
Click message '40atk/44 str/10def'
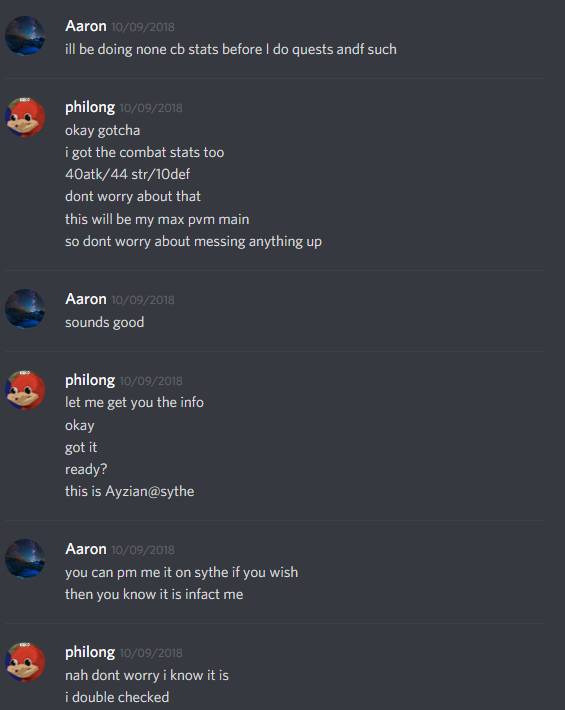pos(128,174)
